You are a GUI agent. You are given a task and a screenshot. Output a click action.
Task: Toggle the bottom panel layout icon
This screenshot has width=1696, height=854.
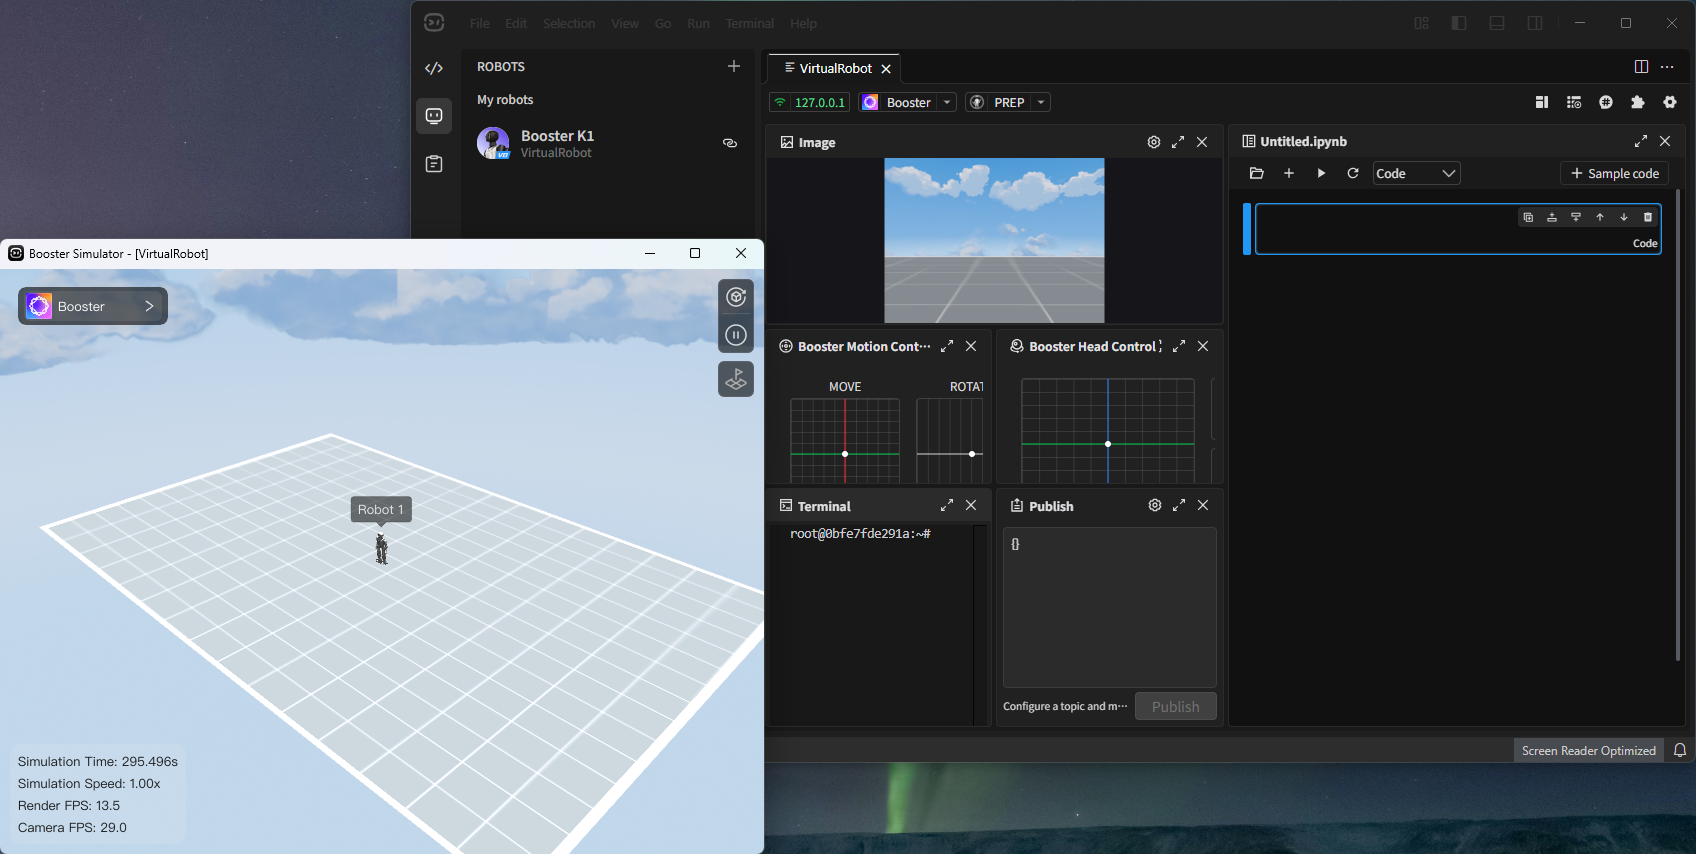(x=1497, y=23)
